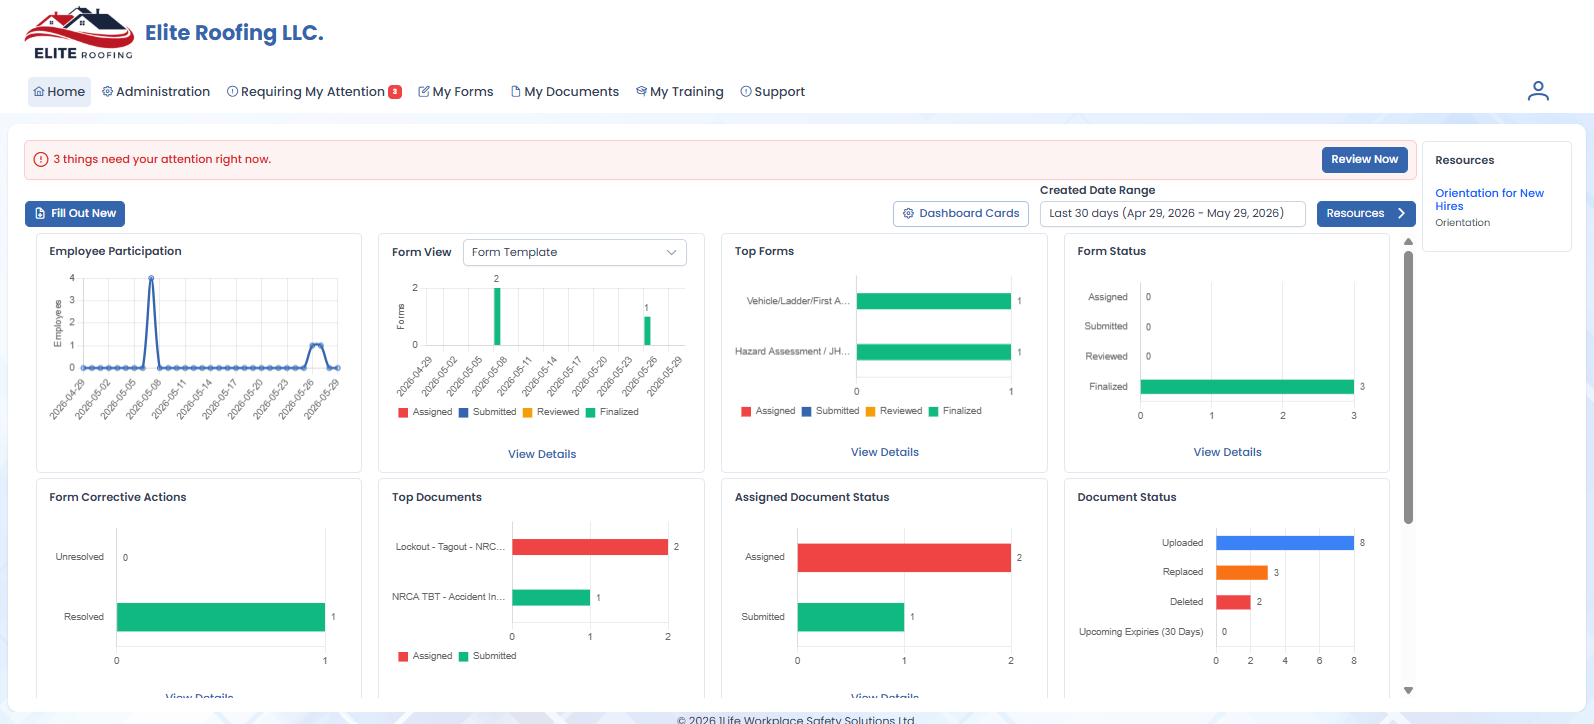Click the Support info circle icon
The height and width of the screenshot is (724, 1594).
(746, 91)
